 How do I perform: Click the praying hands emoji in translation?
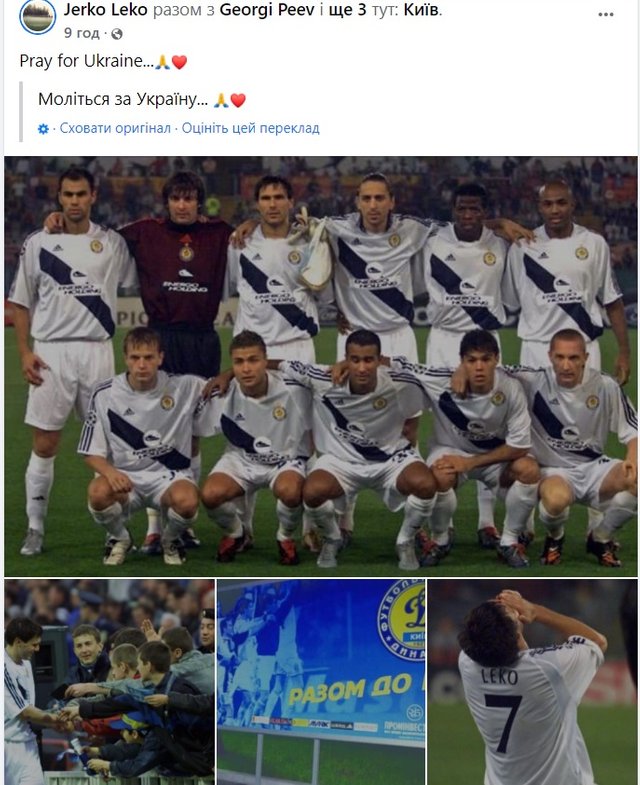(221, 100)
